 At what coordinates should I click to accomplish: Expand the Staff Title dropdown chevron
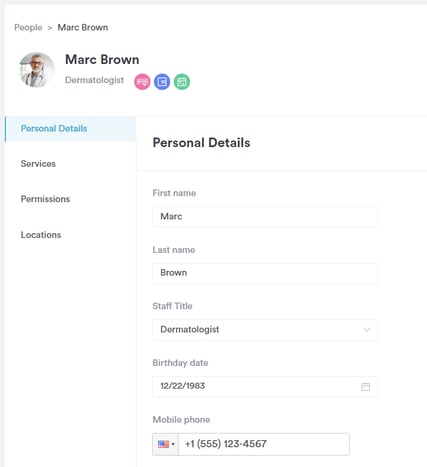point(367,330)
